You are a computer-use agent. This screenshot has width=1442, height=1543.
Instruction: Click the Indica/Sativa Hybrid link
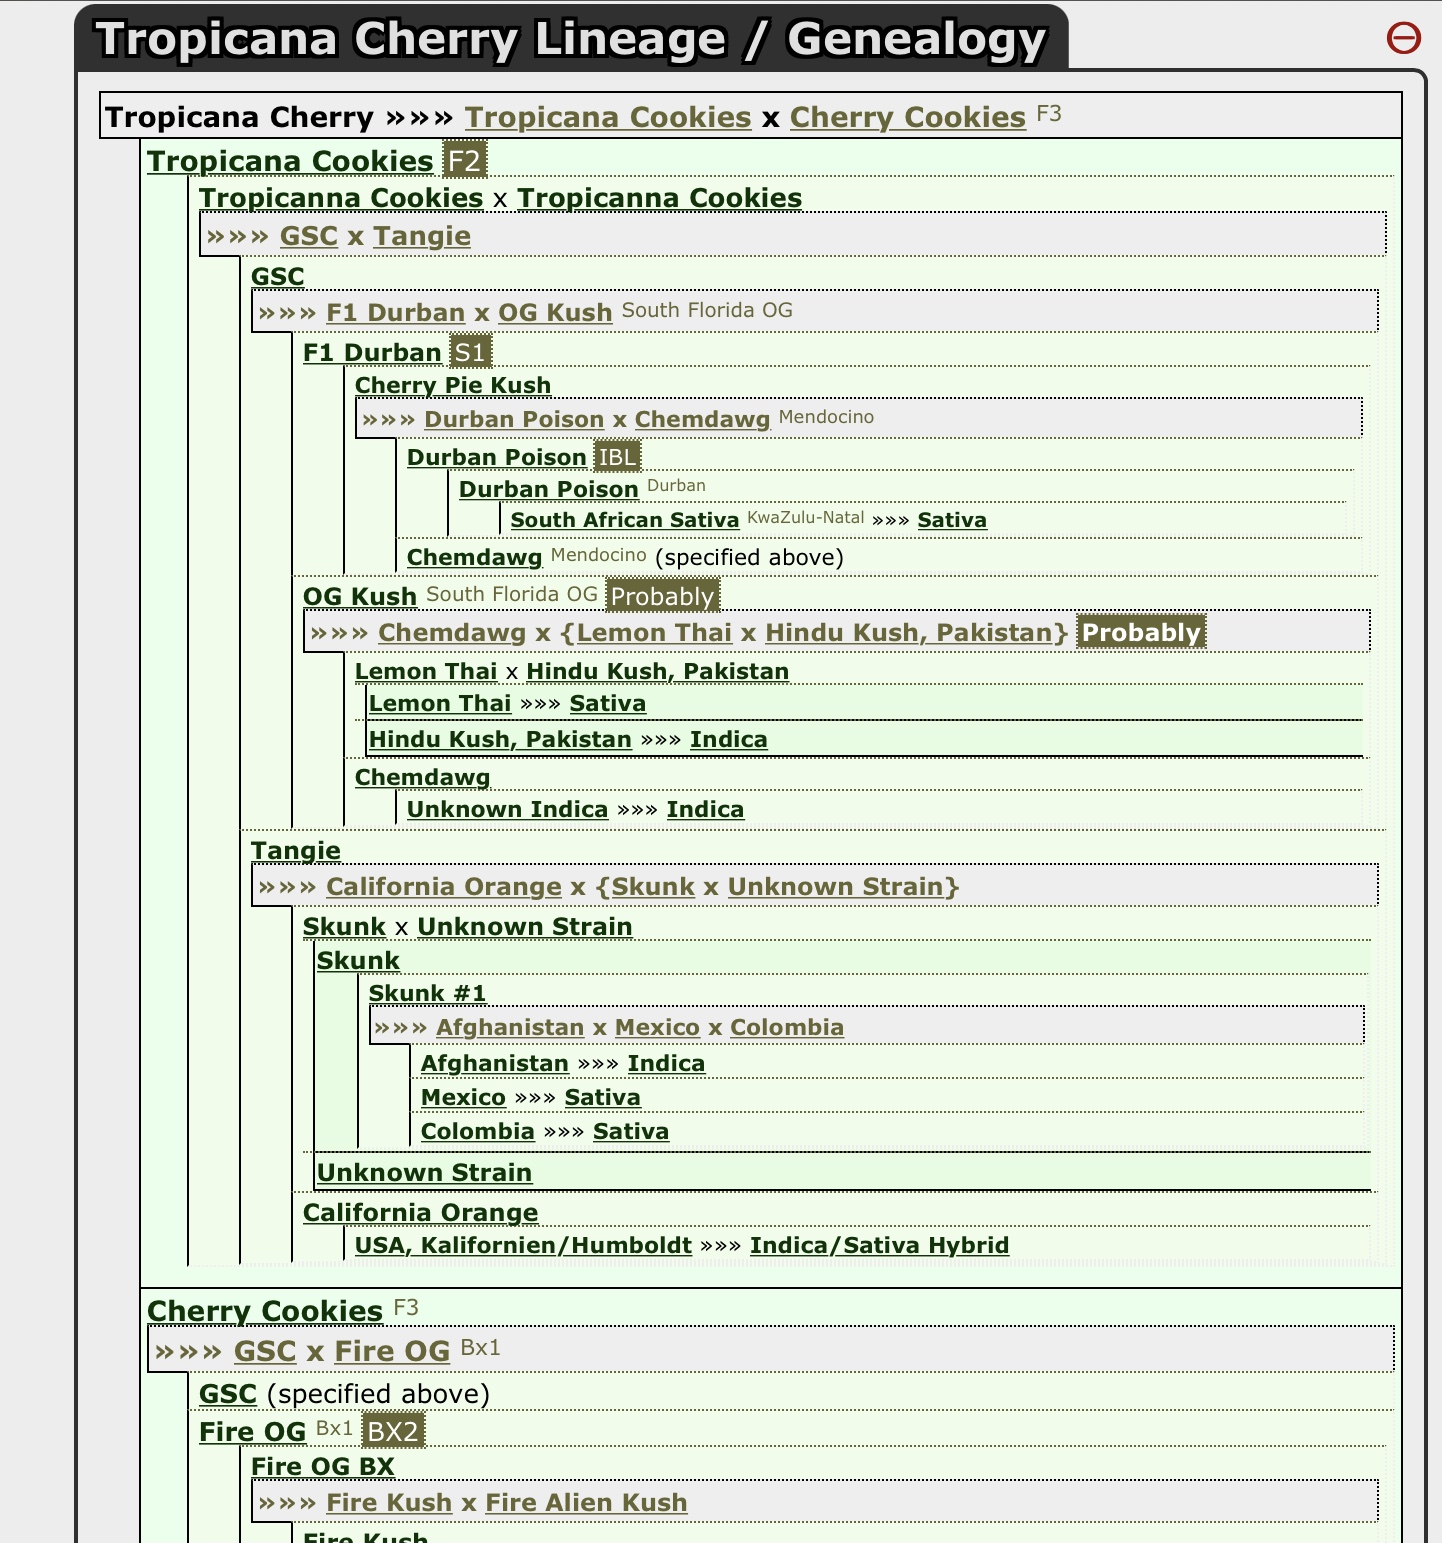tap(879, 1246)
